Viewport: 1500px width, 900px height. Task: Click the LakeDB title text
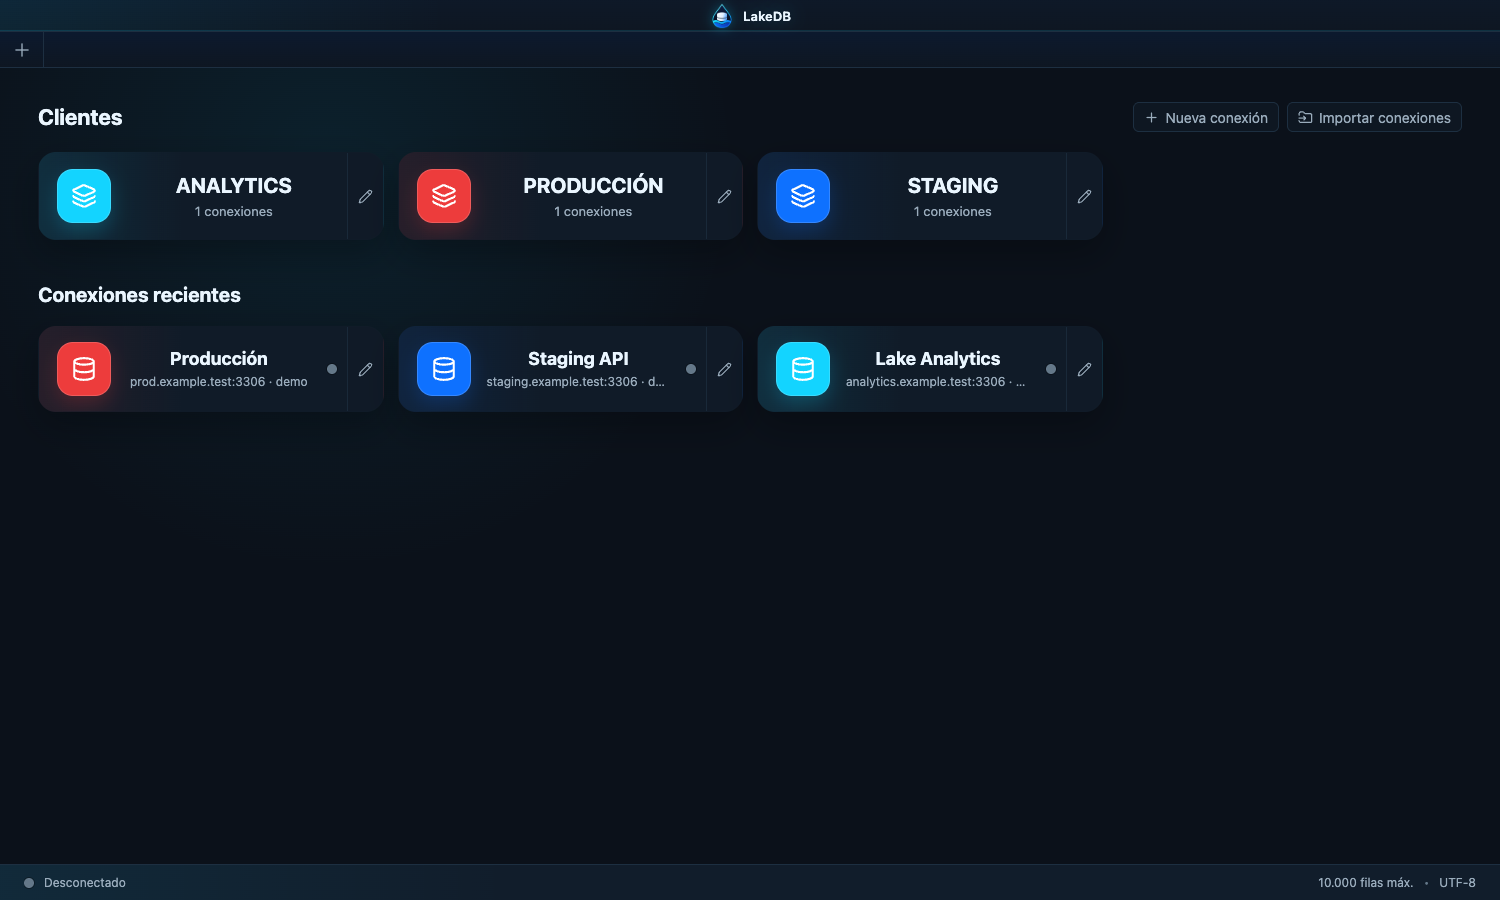(x=767, y=16)
